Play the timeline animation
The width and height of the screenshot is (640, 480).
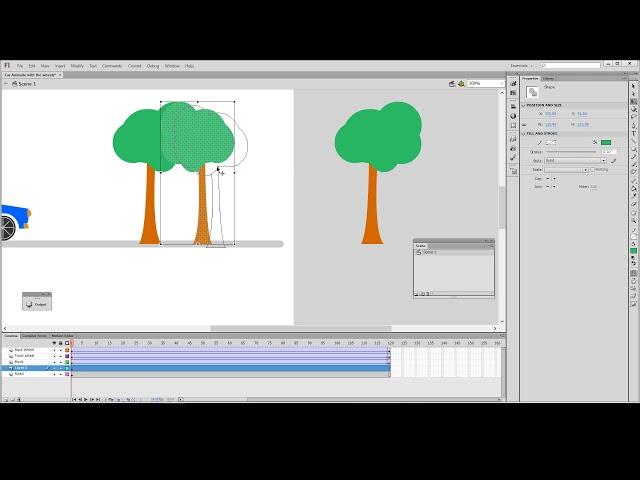(x=86, y=400)
